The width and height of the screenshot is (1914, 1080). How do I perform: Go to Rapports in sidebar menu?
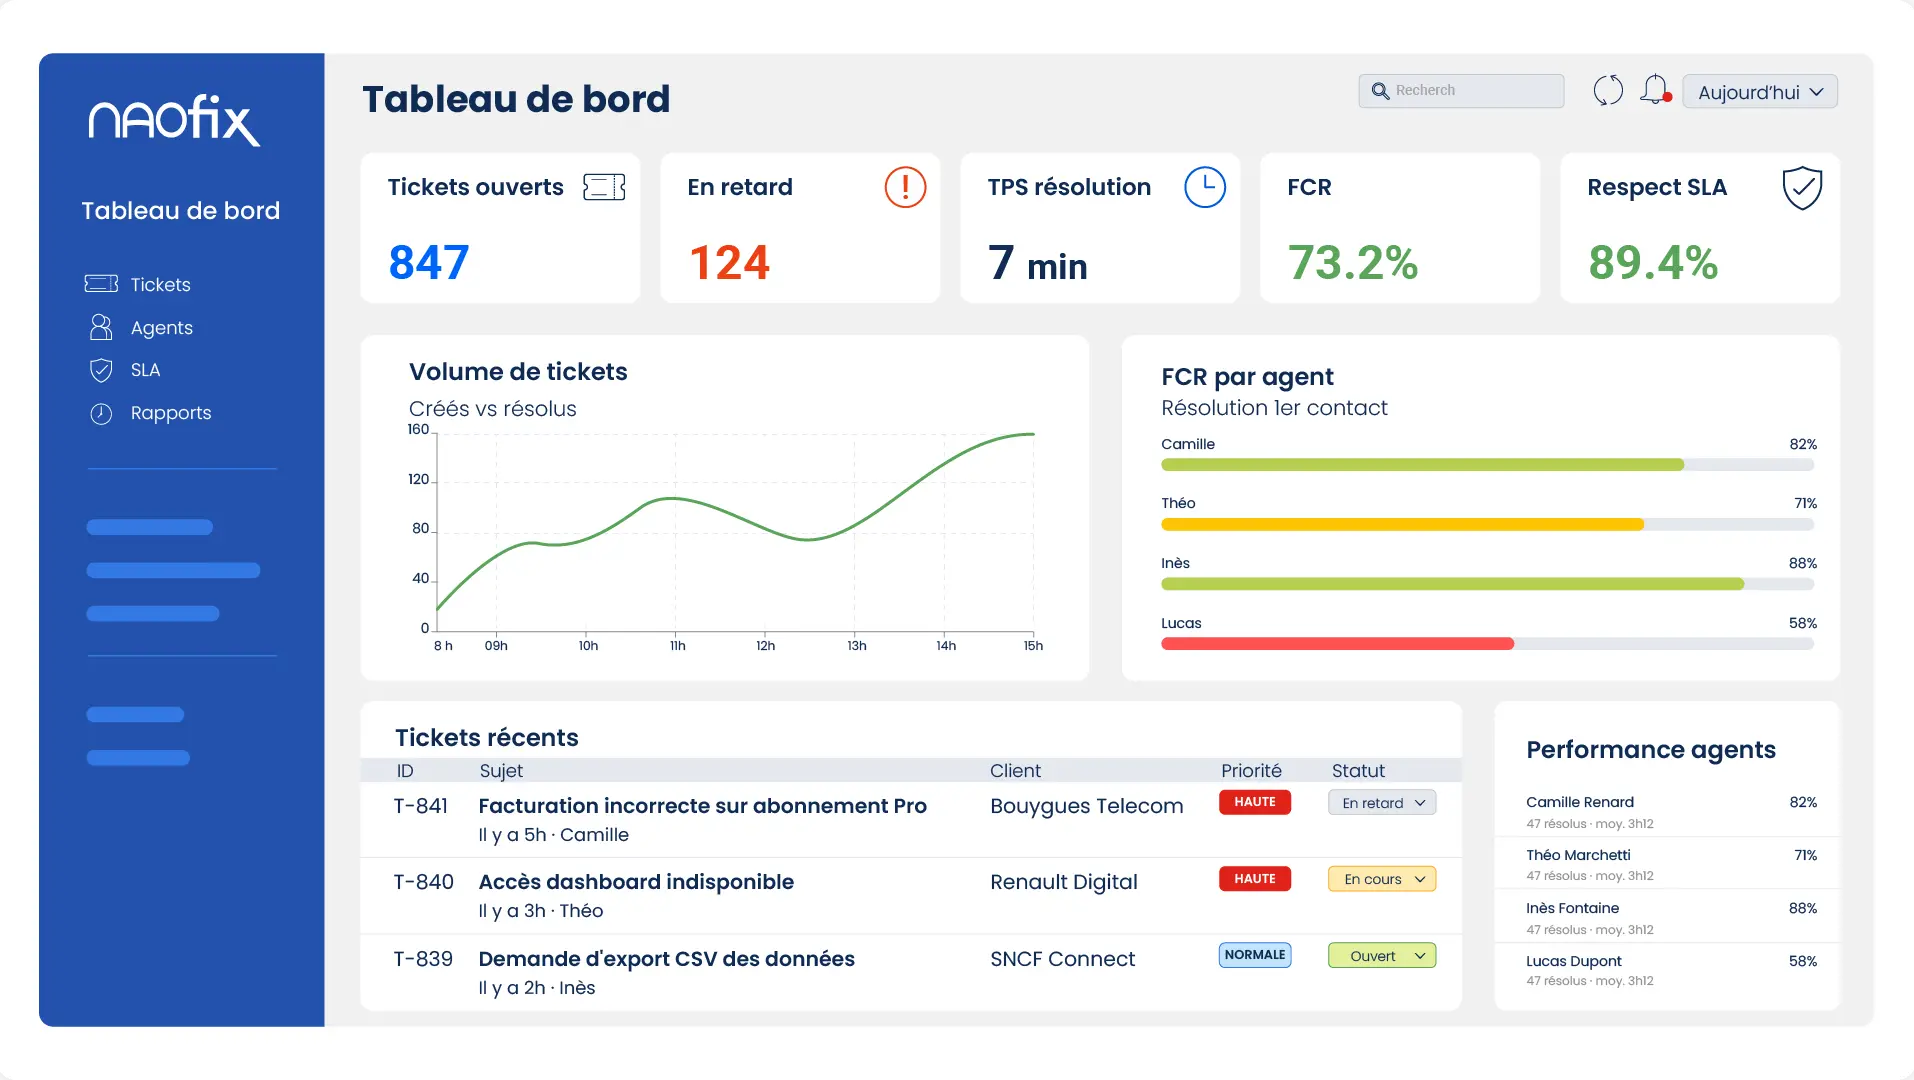[x=171, y=413]
